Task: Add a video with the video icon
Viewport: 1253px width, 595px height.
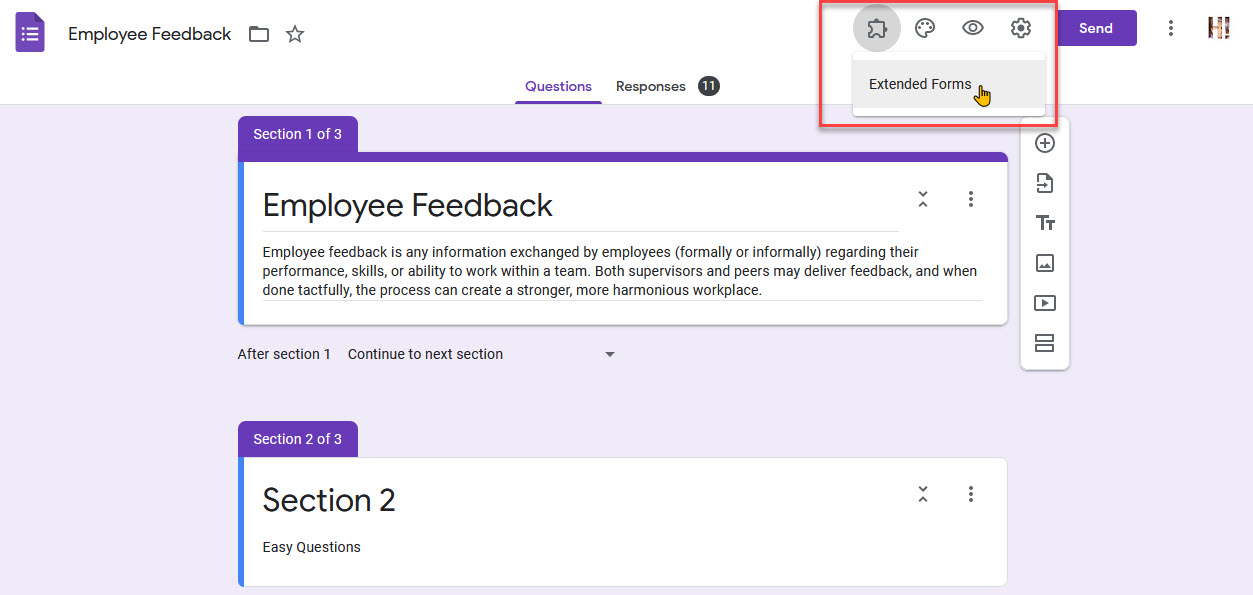Action: pos(1044,303)
